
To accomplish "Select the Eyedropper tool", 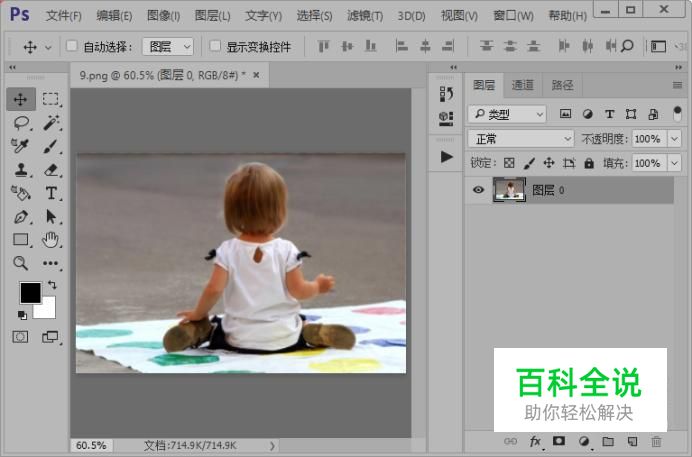I will tap(21, 146).
